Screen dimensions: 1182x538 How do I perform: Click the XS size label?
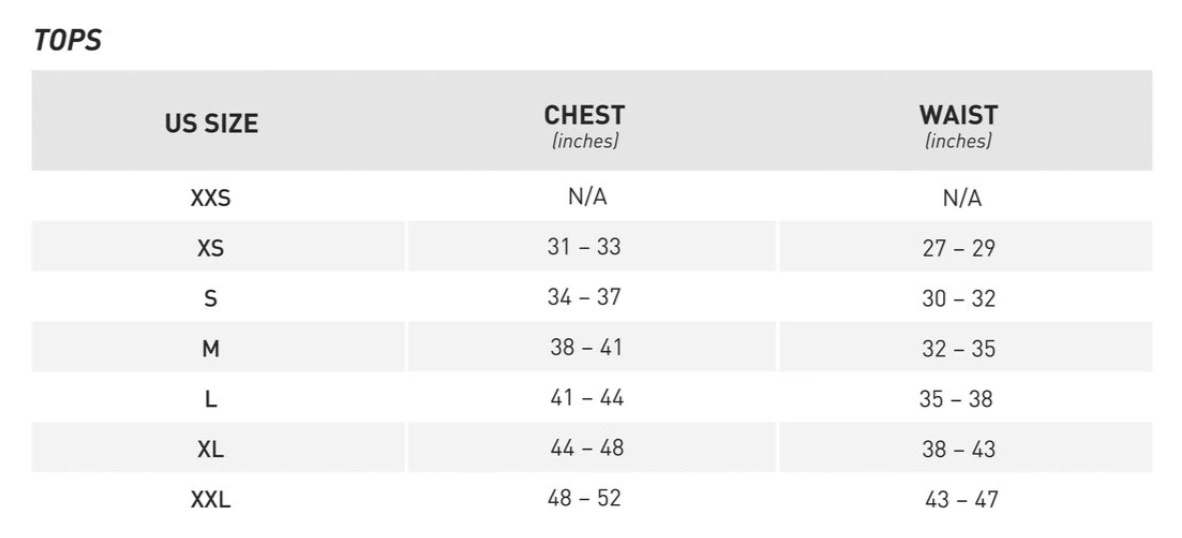[210, 248]
